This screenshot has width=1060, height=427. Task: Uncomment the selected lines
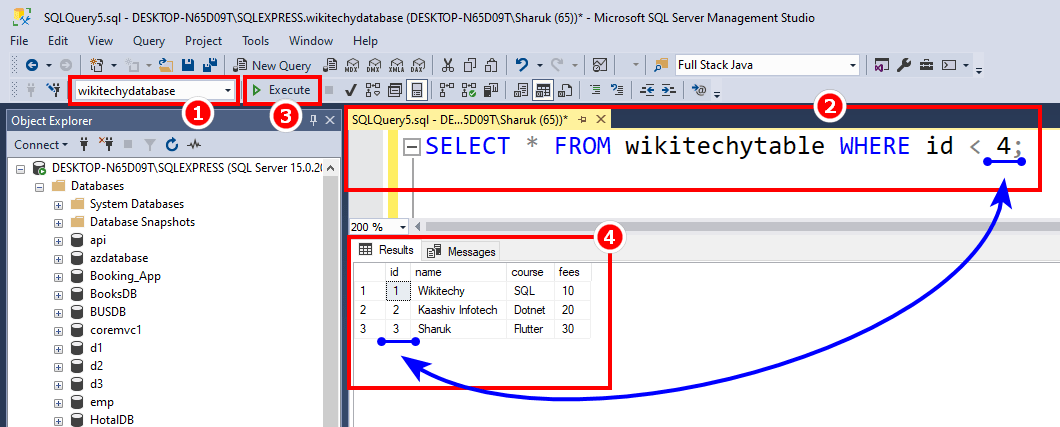pos(617,90)
